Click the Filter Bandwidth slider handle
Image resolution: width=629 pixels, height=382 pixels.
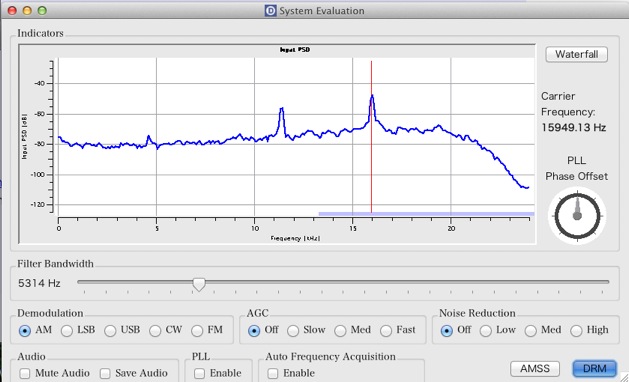click(x=199, y=284)
